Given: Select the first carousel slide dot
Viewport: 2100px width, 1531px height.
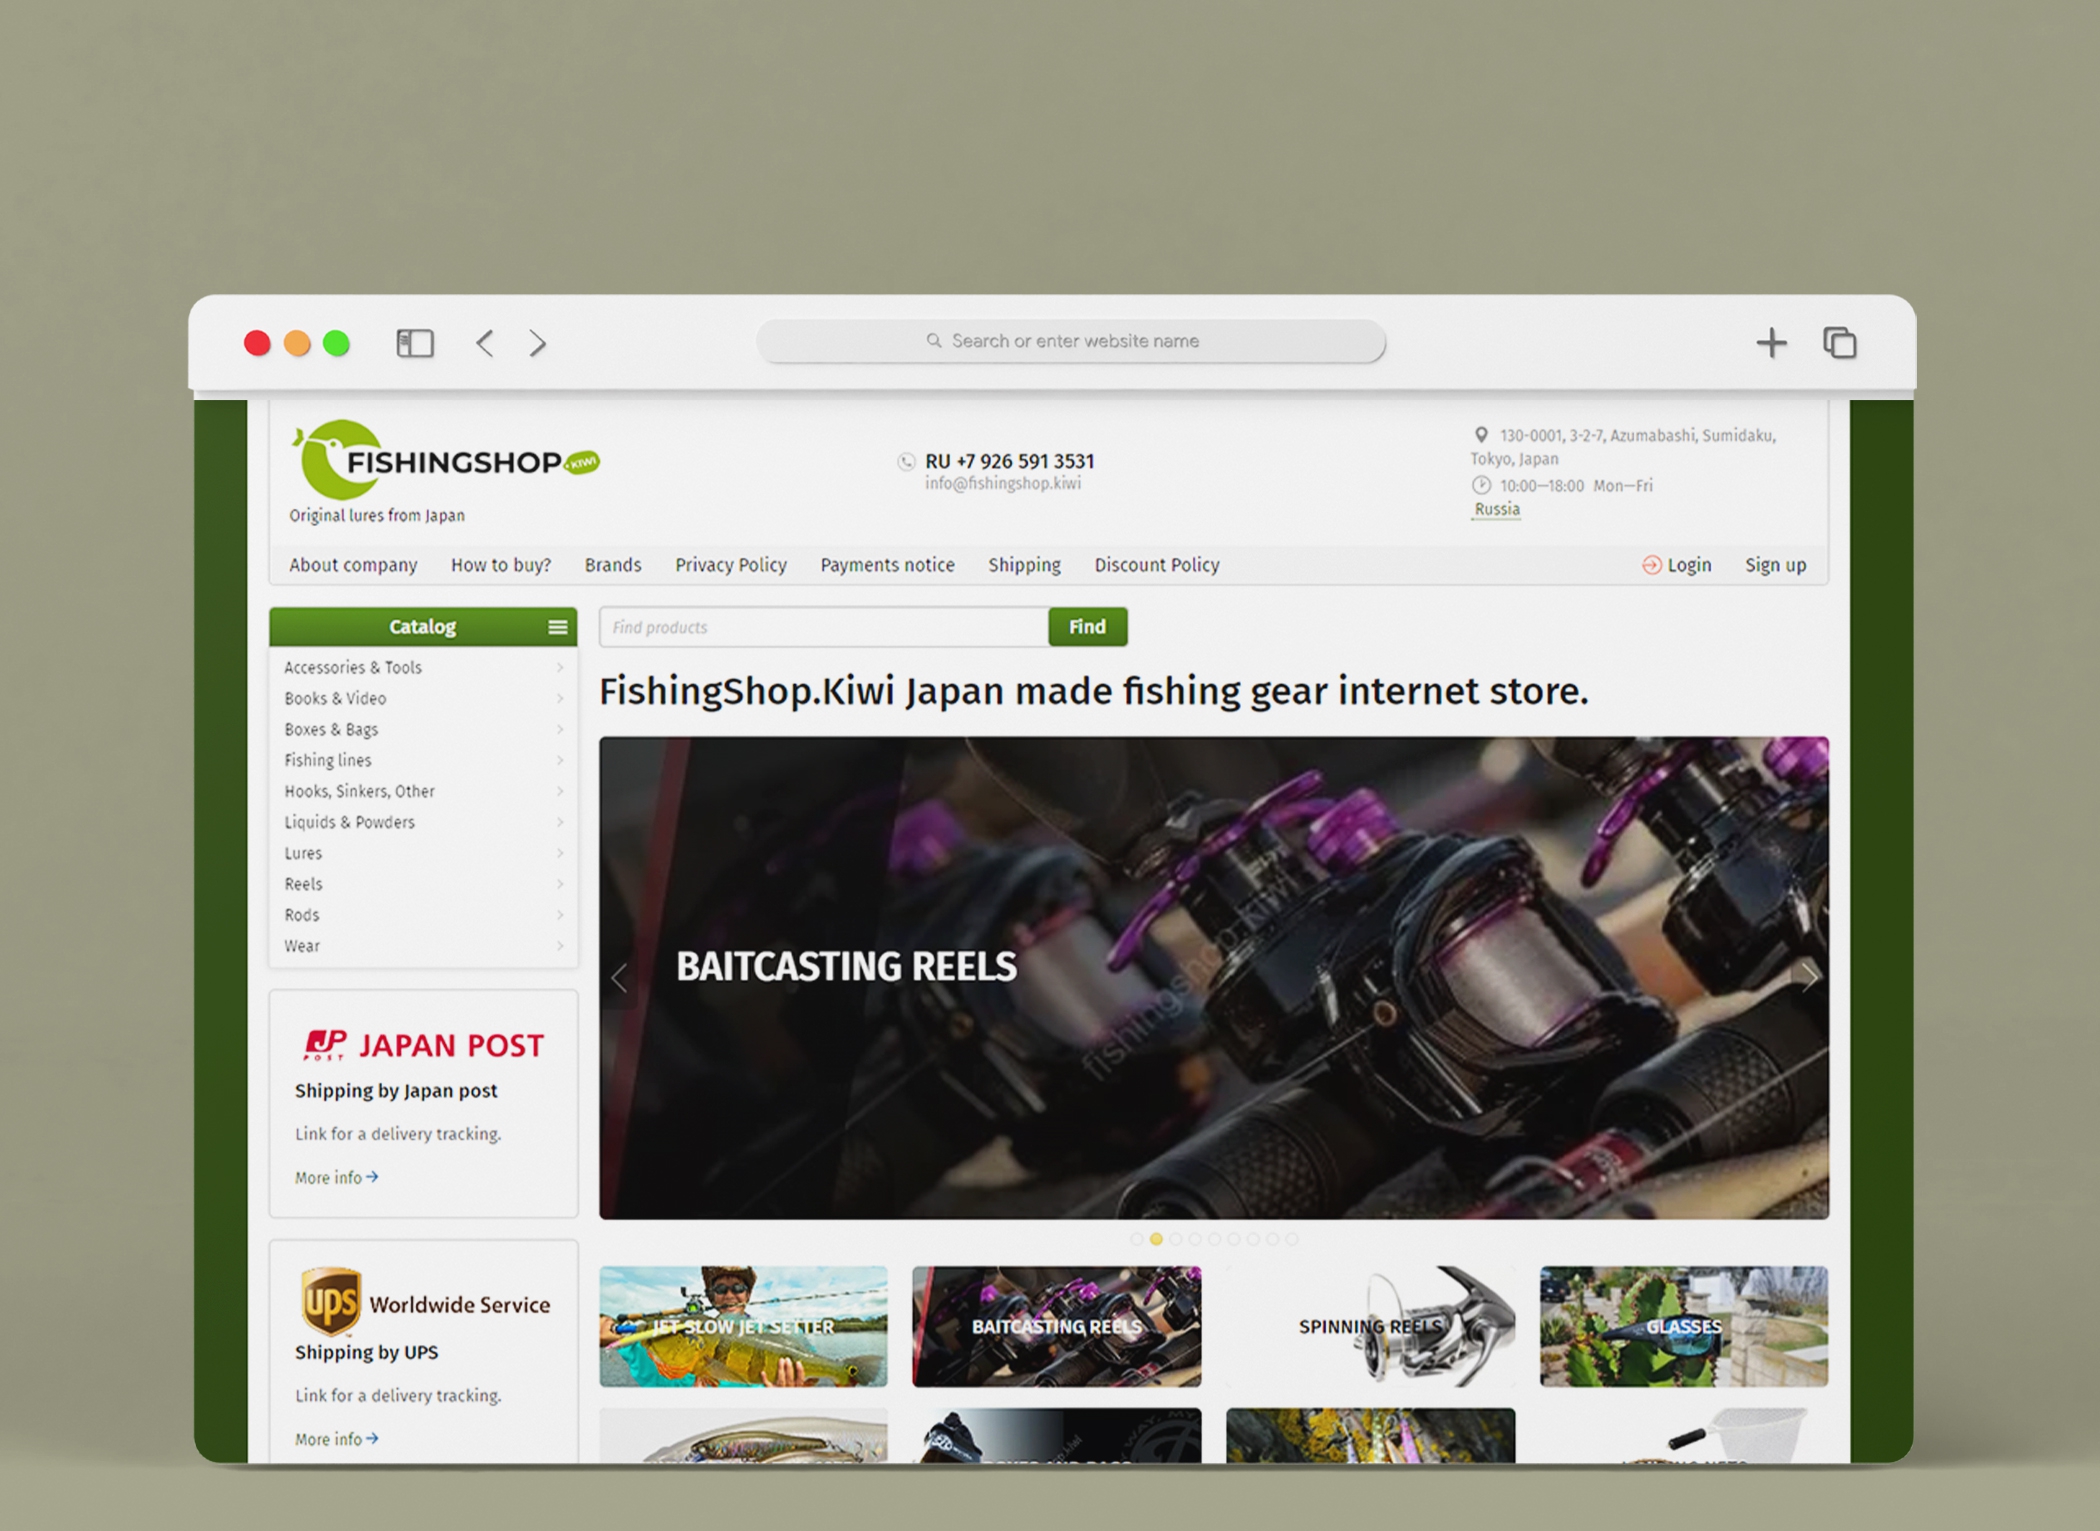Looking at the screenshot, I should 1136,1239.
